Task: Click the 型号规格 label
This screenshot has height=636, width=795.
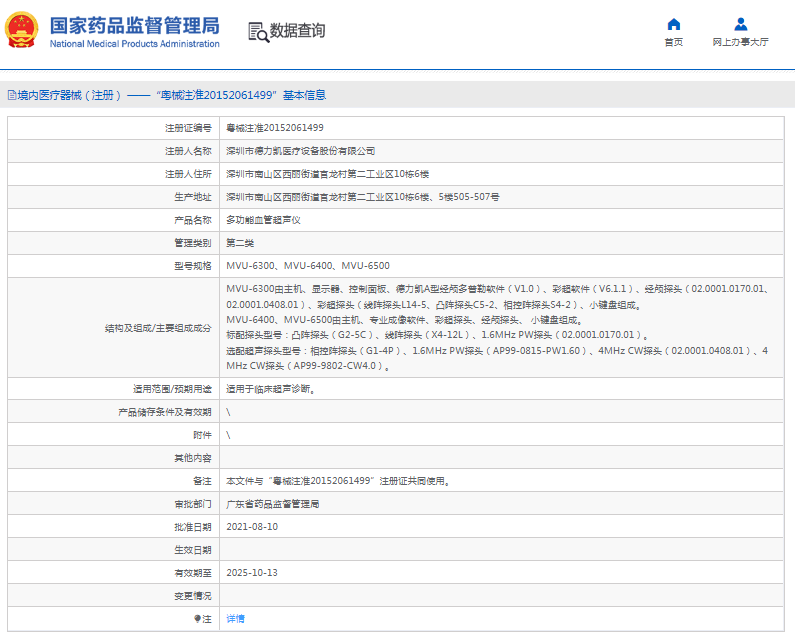Action: (193, 266)
